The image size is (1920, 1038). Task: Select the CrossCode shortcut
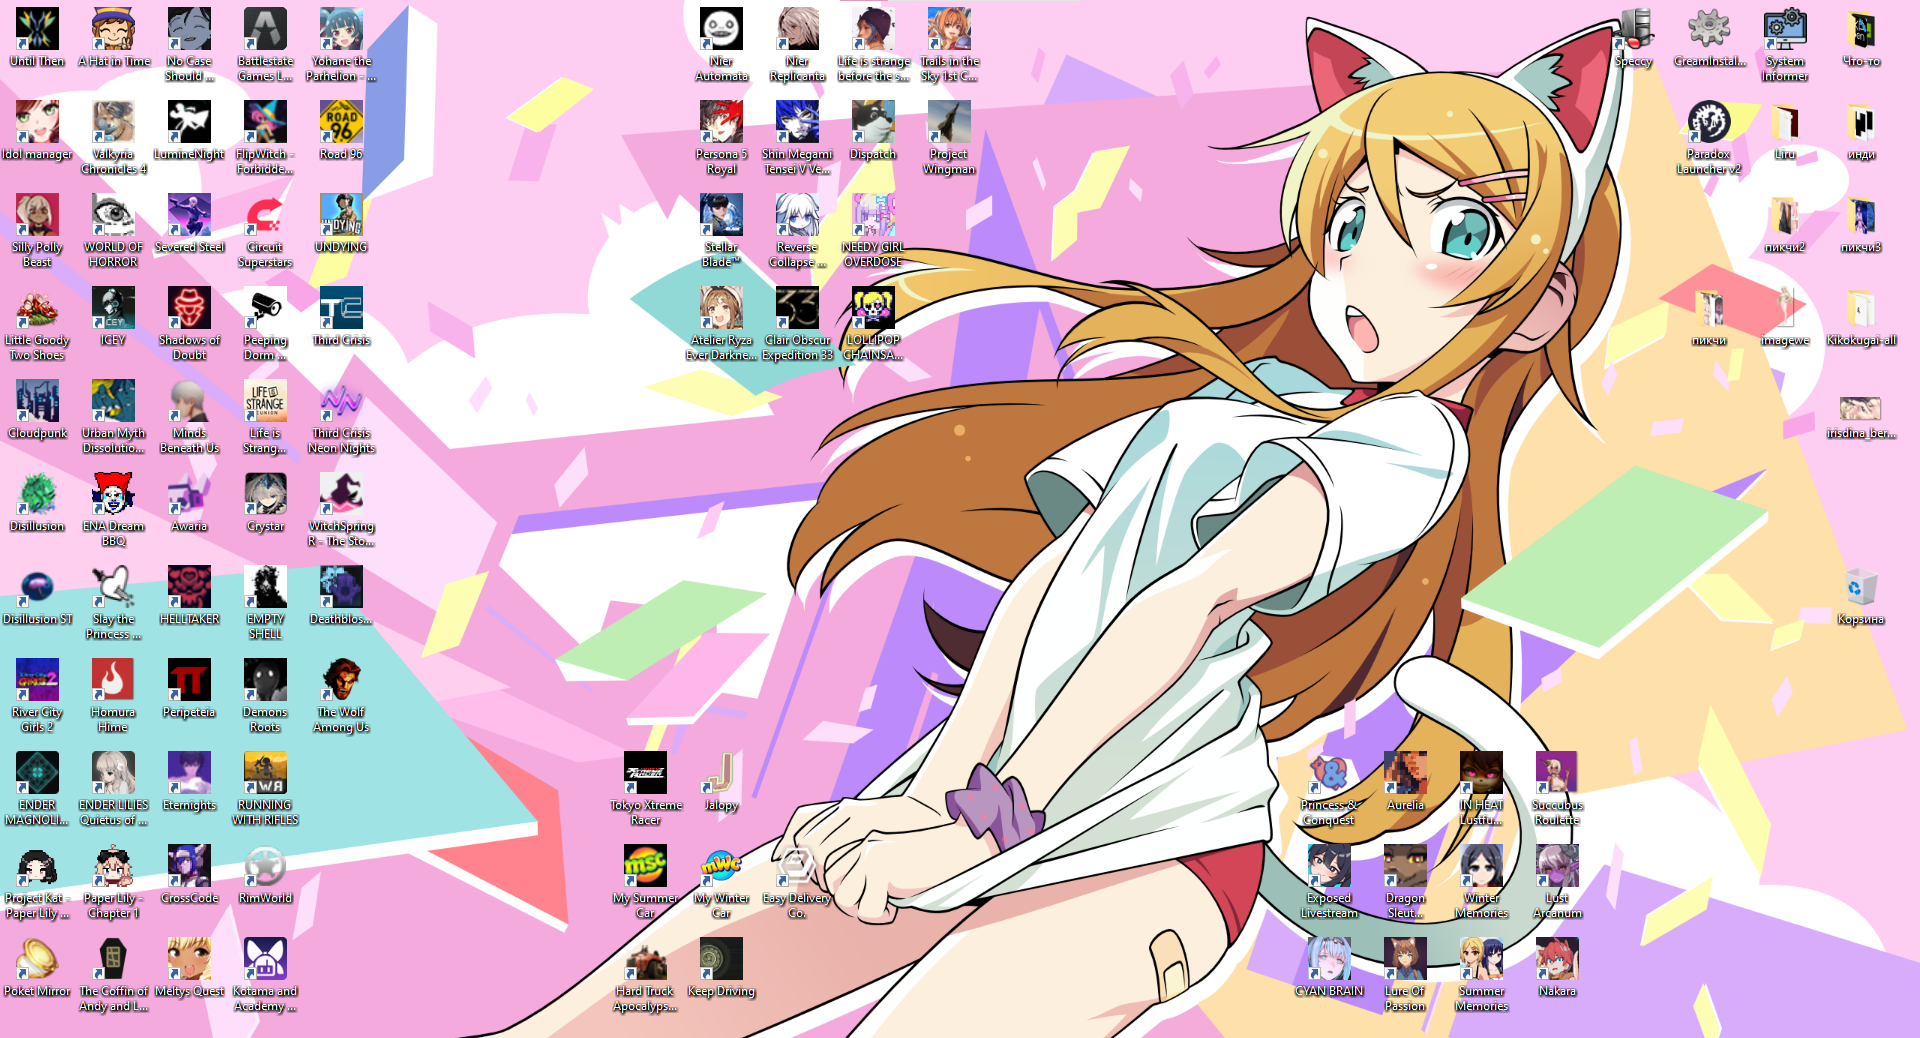(x=189, y=875)
